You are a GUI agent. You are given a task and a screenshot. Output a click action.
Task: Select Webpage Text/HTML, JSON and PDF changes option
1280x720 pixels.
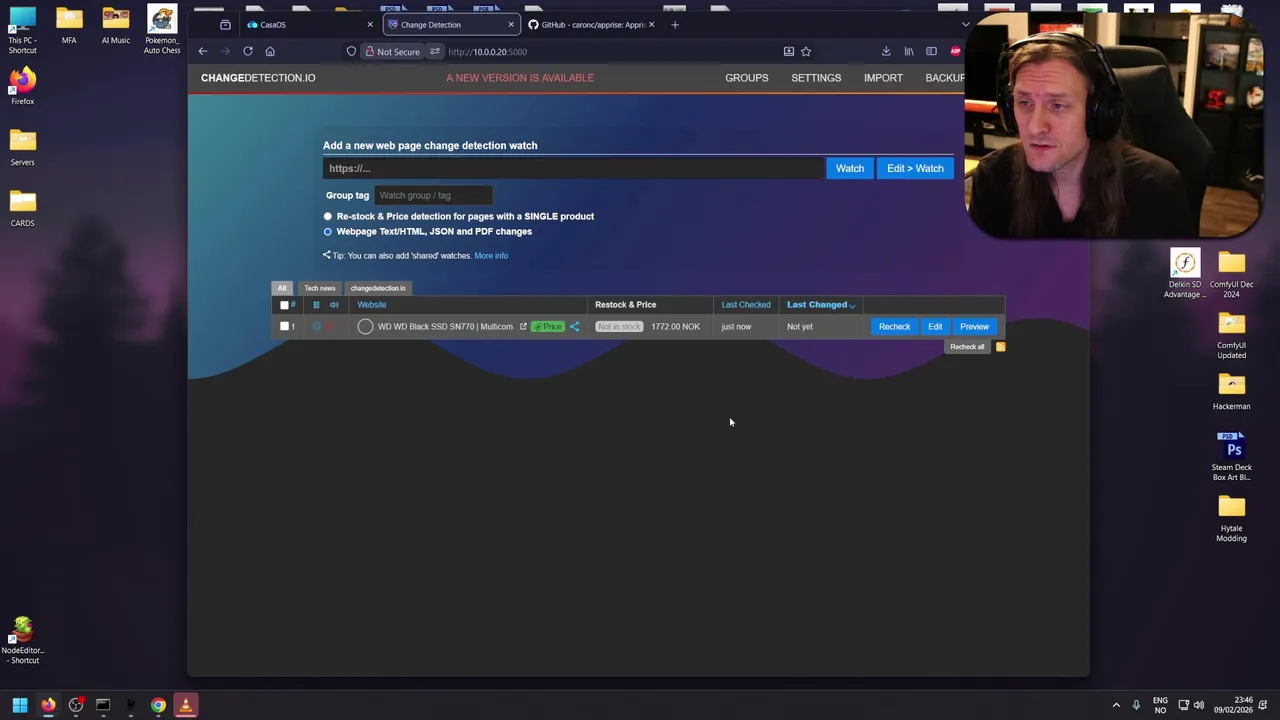328,232
